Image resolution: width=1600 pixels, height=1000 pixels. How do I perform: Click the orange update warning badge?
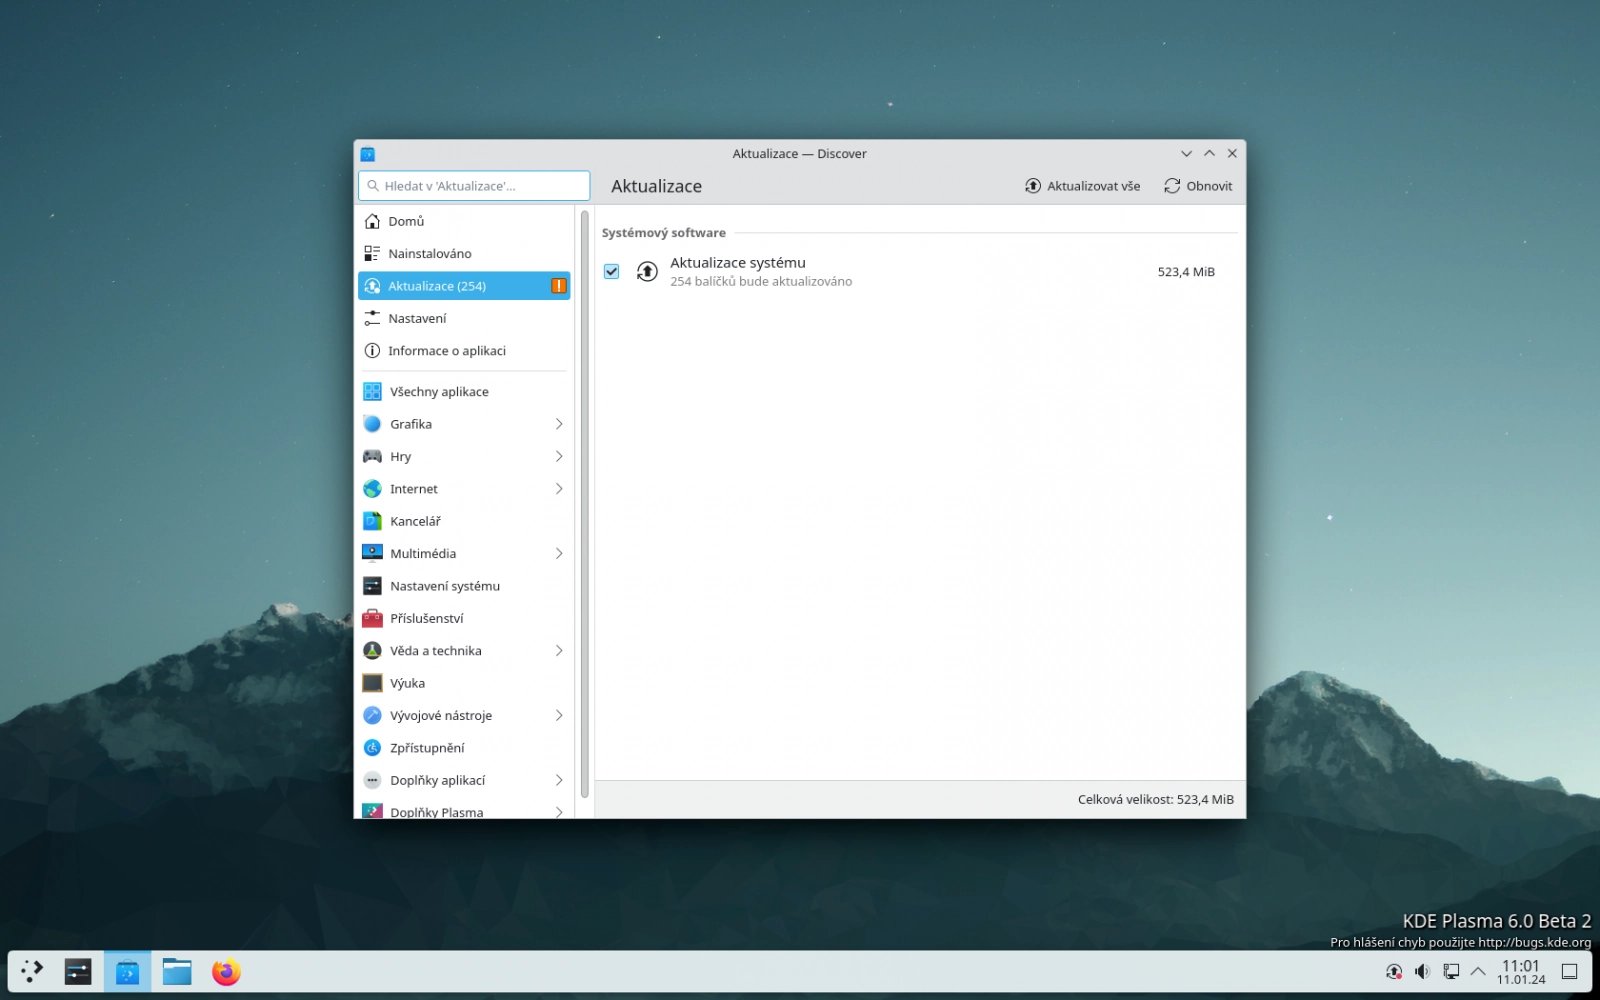559,286
